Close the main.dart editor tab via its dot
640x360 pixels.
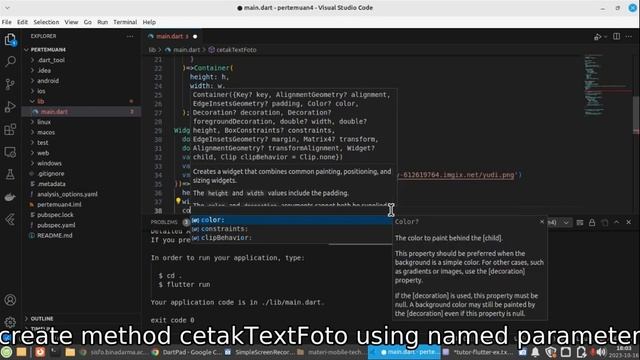pos(195,36)
